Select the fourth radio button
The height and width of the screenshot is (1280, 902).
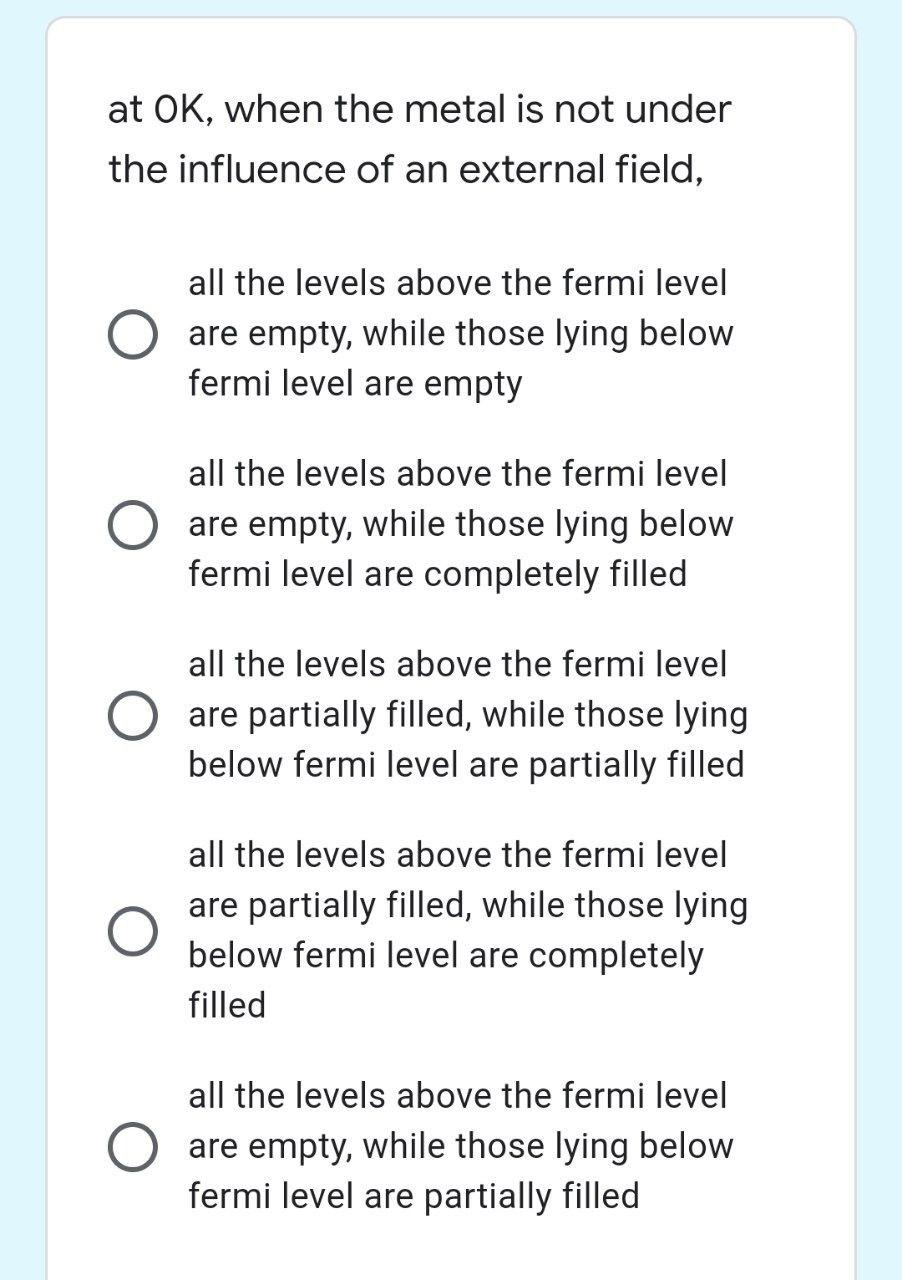point(135,931)
